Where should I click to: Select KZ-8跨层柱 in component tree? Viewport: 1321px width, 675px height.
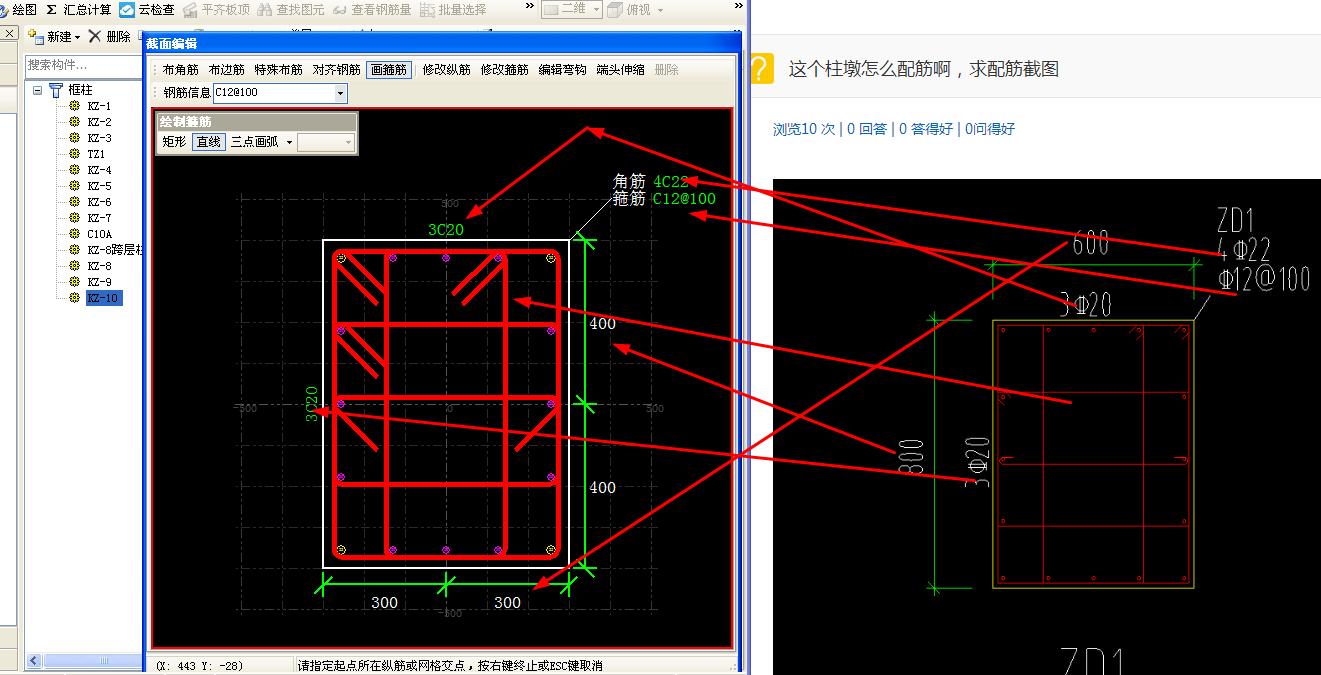(x=112, y=250)
